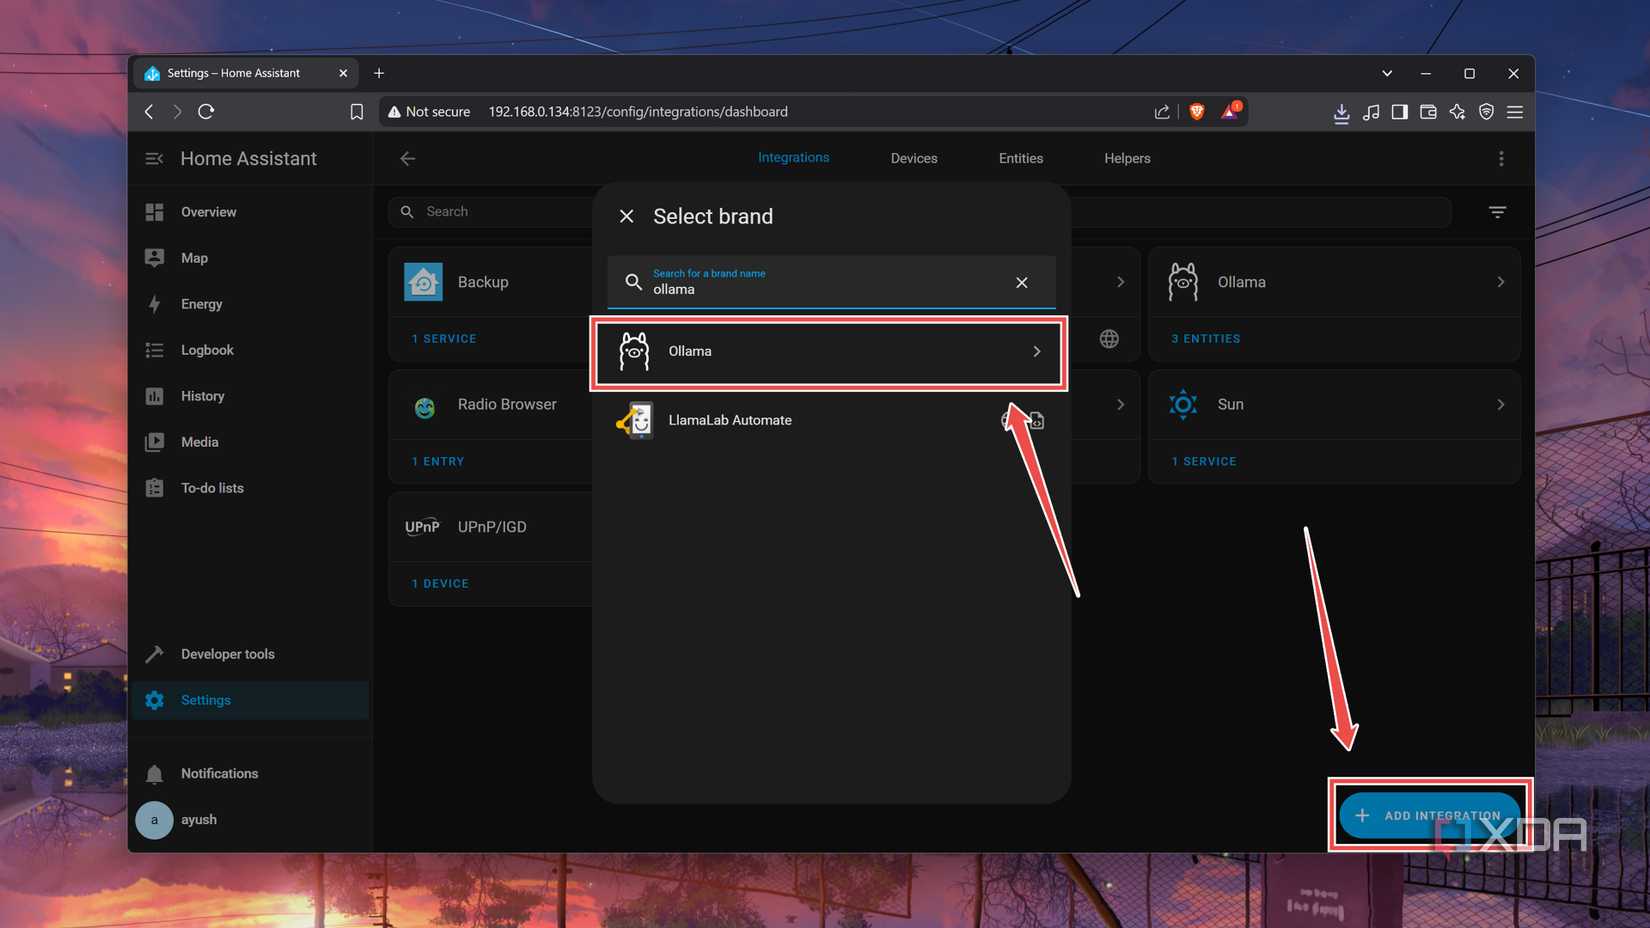Screen dimensions: 1650x928
Task: Open the integrations overflow menu
Action: click(1501, 159)
